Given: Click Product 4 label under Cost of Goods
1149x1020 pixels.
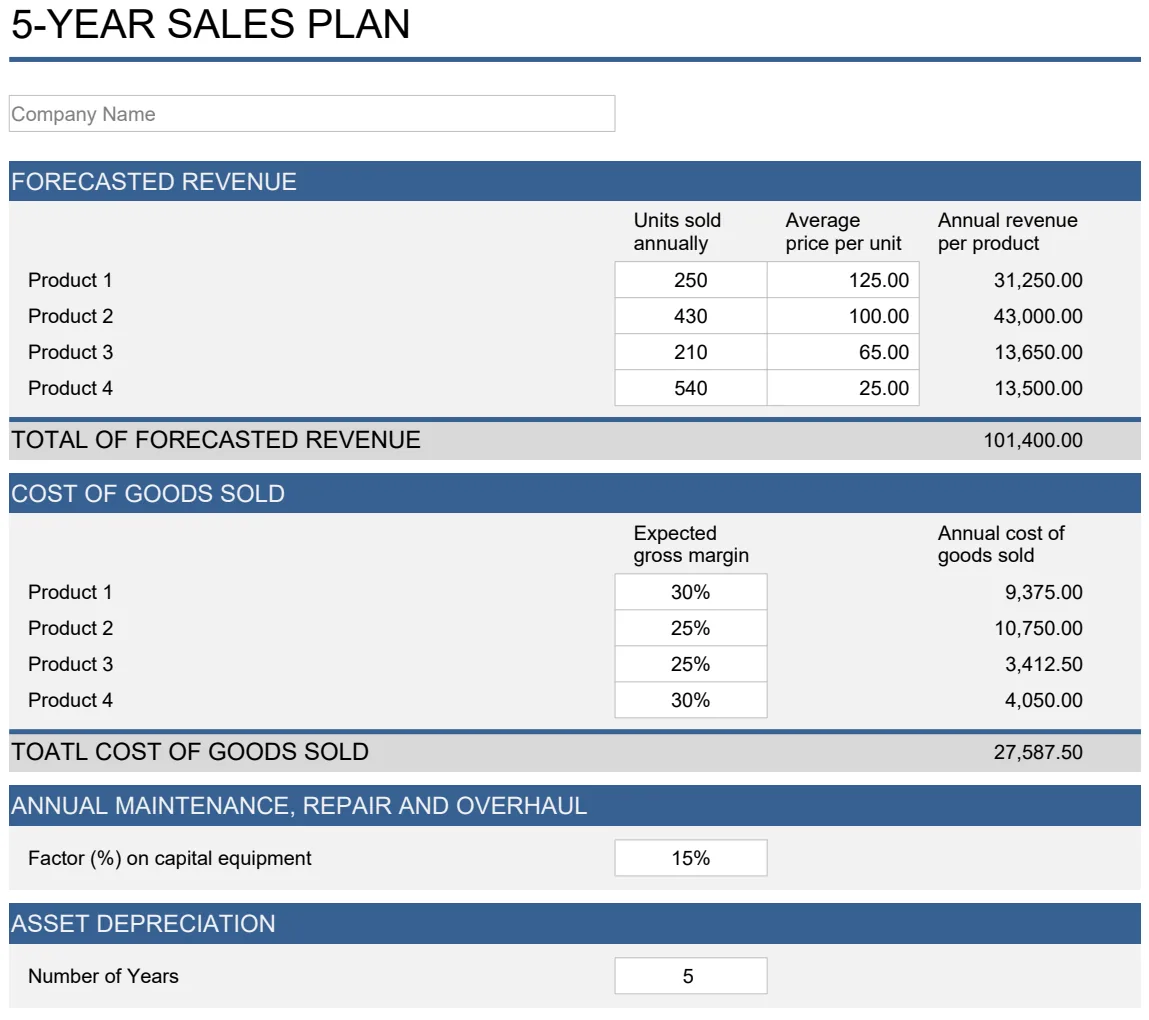Looking at the screenshot, I should 70,700.
